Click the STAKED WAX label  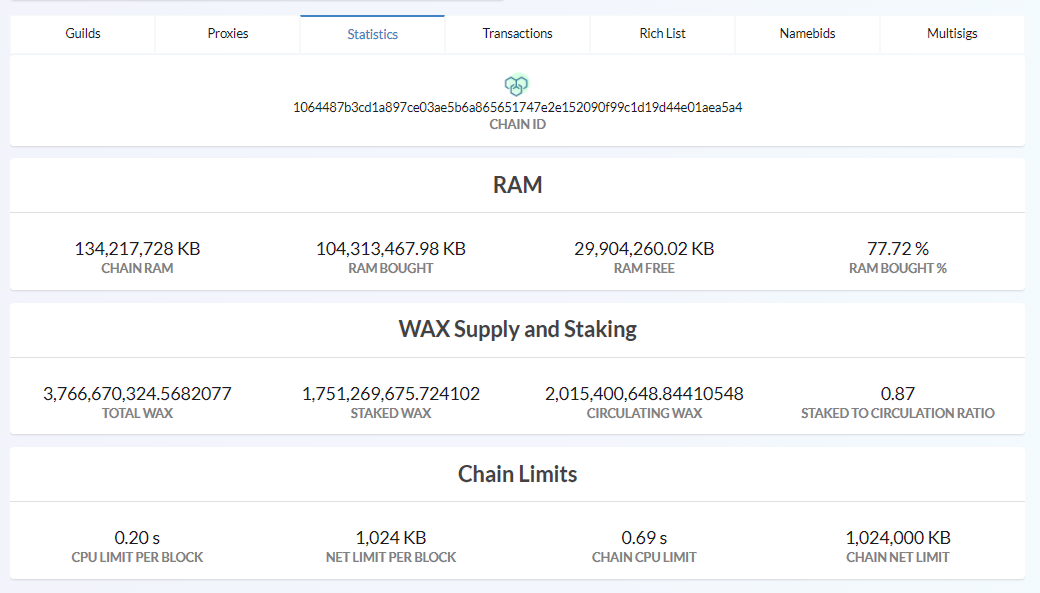(391, 413)
